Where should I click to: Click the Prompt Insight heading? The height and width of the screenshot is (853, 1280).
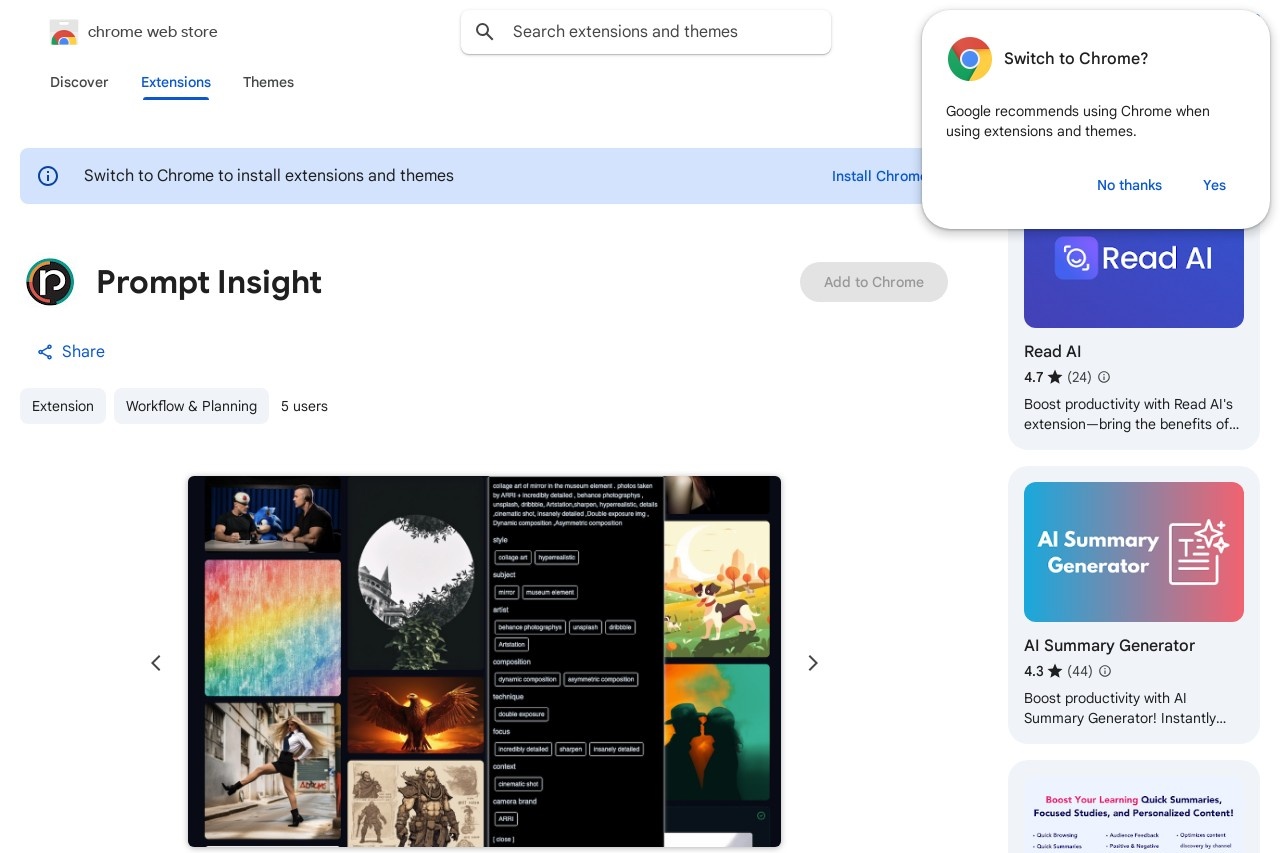209,282
